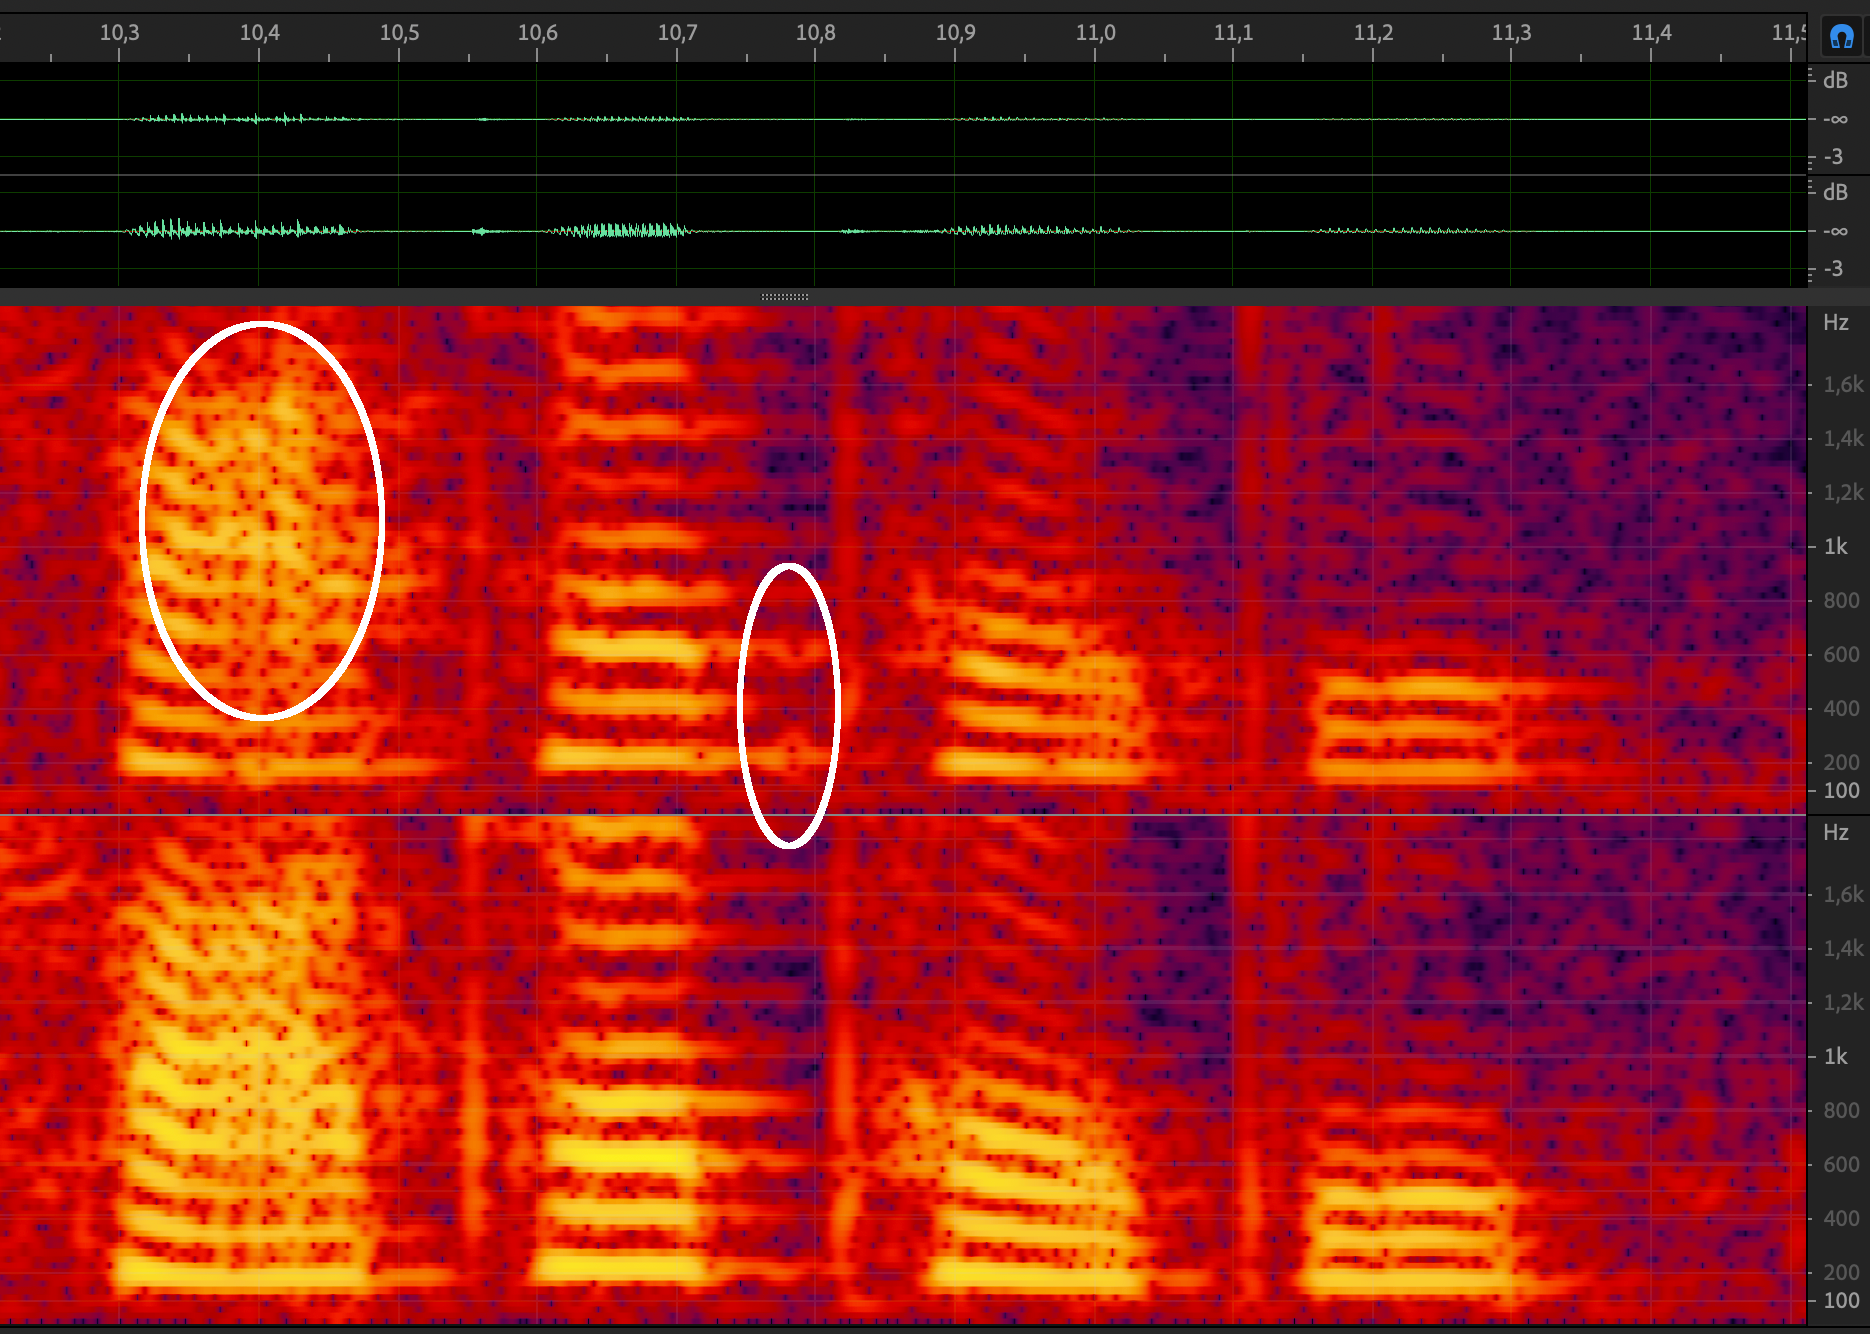
Task: Toggle the blue snapping magnet icon
Action: click(1841, 37)
